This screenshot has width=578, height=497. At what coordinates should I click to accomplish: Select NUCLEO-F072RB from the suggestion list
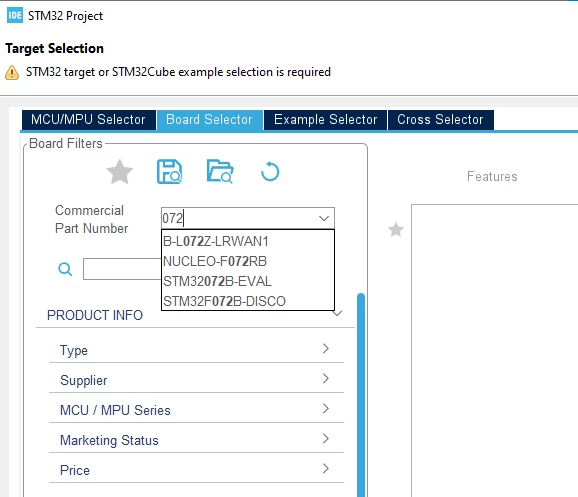click(x=248, y=261)
